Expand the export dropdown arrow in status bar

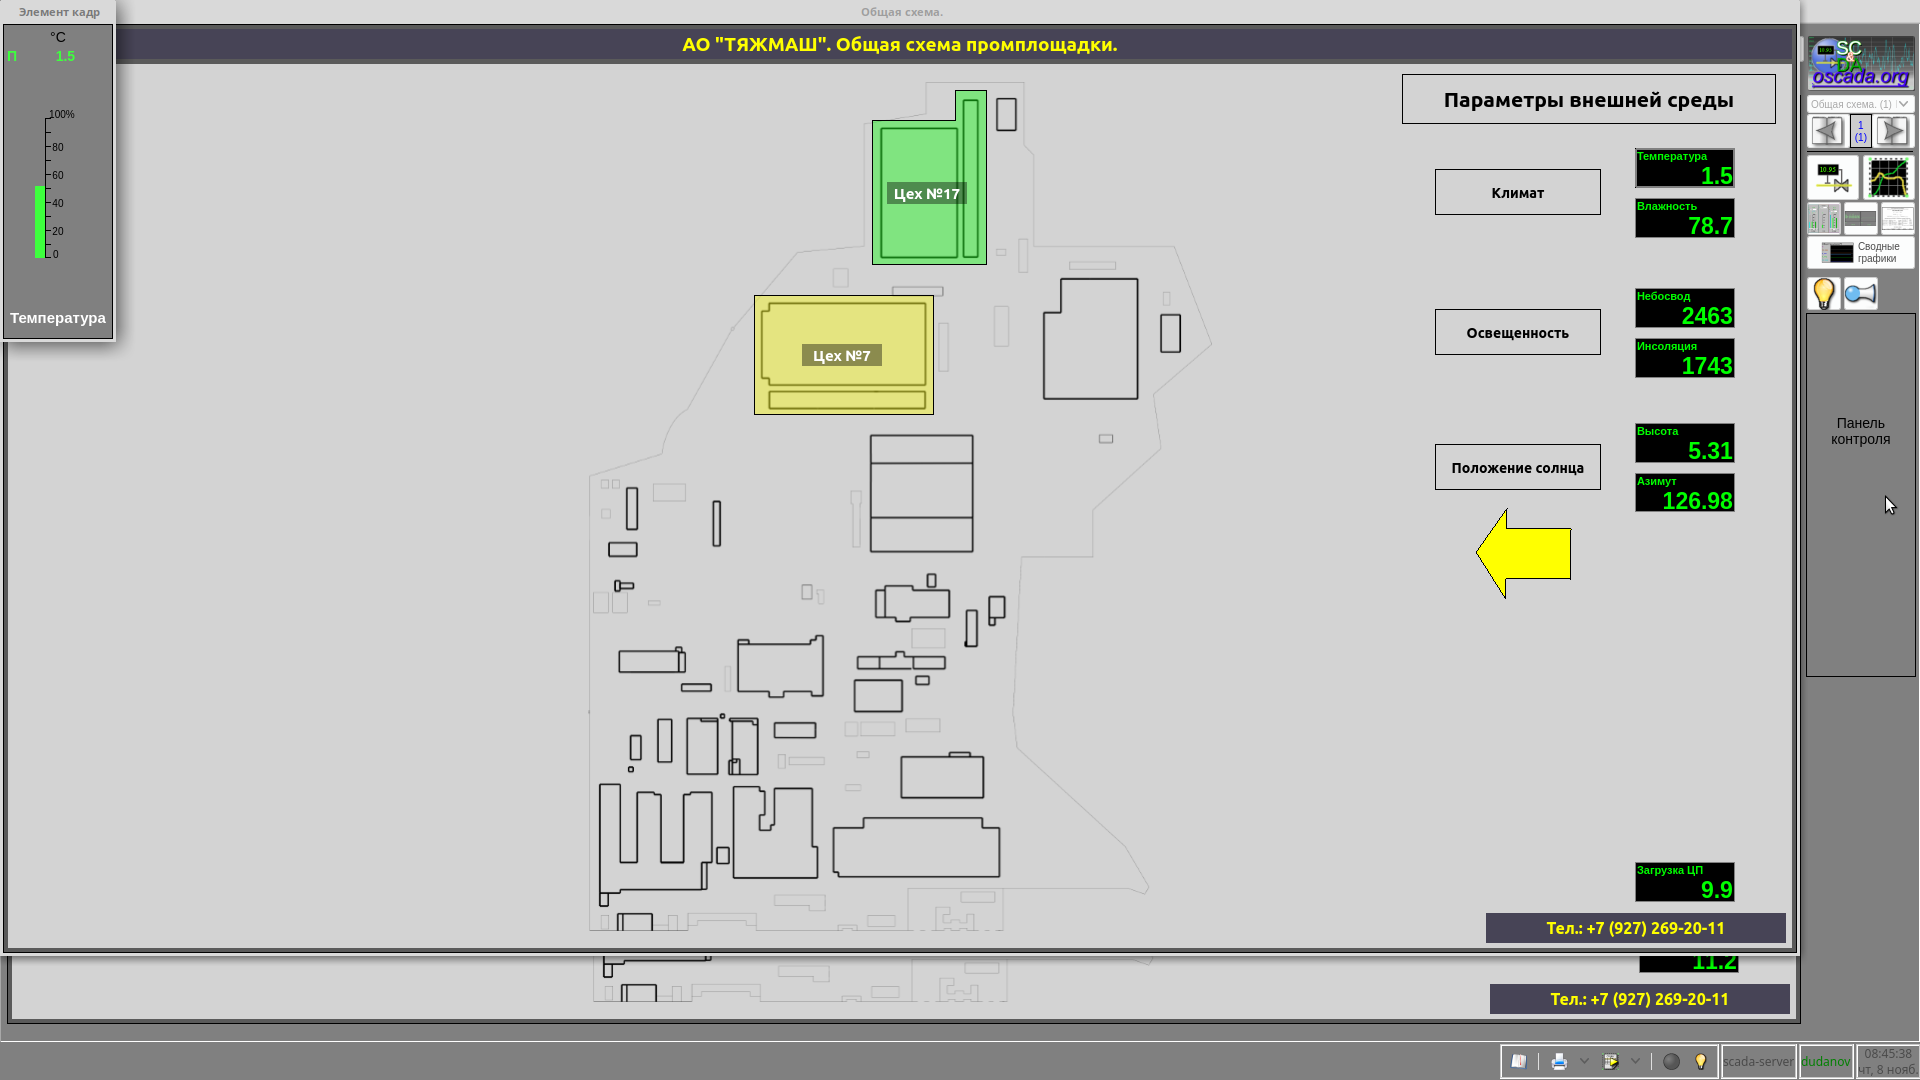pos(1636,1062)
